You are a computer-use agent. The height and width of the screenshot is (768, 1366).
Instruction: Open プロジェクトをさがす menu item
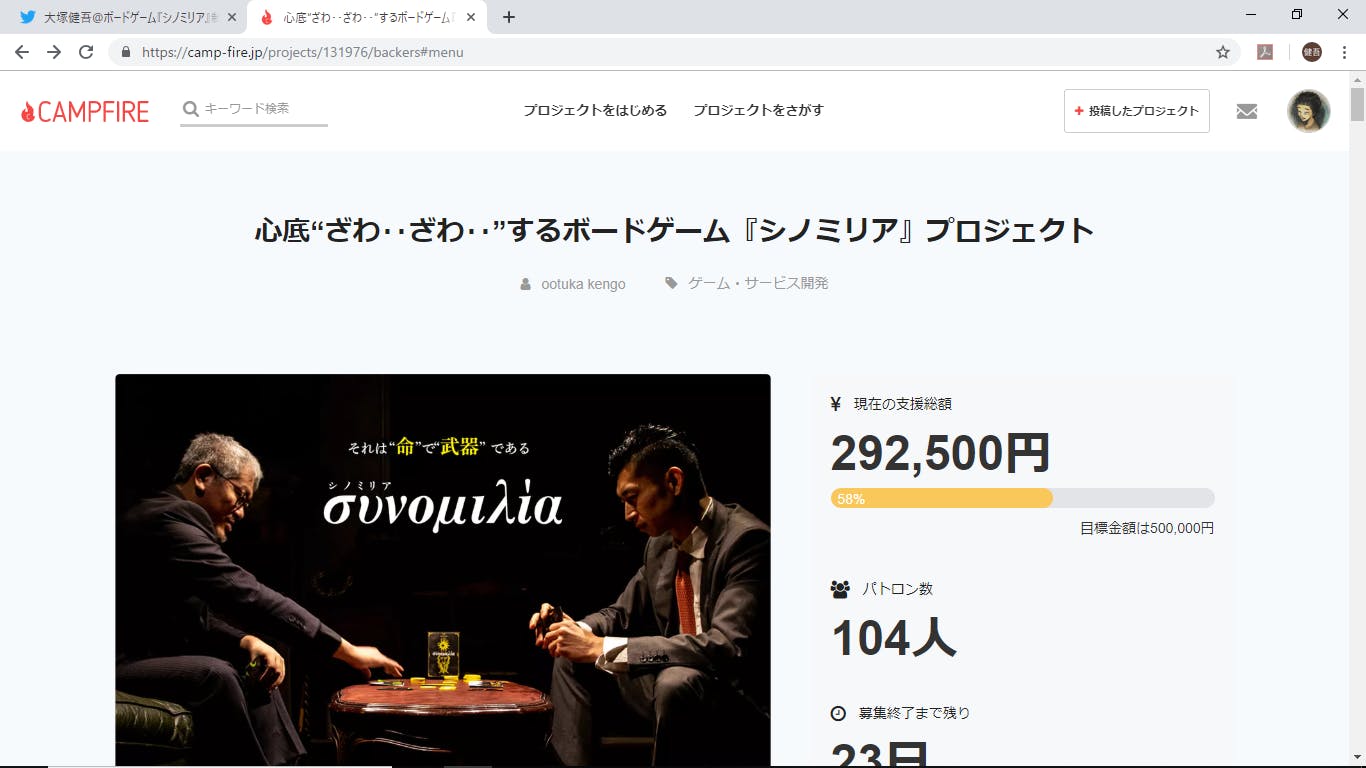pos(759,110)
